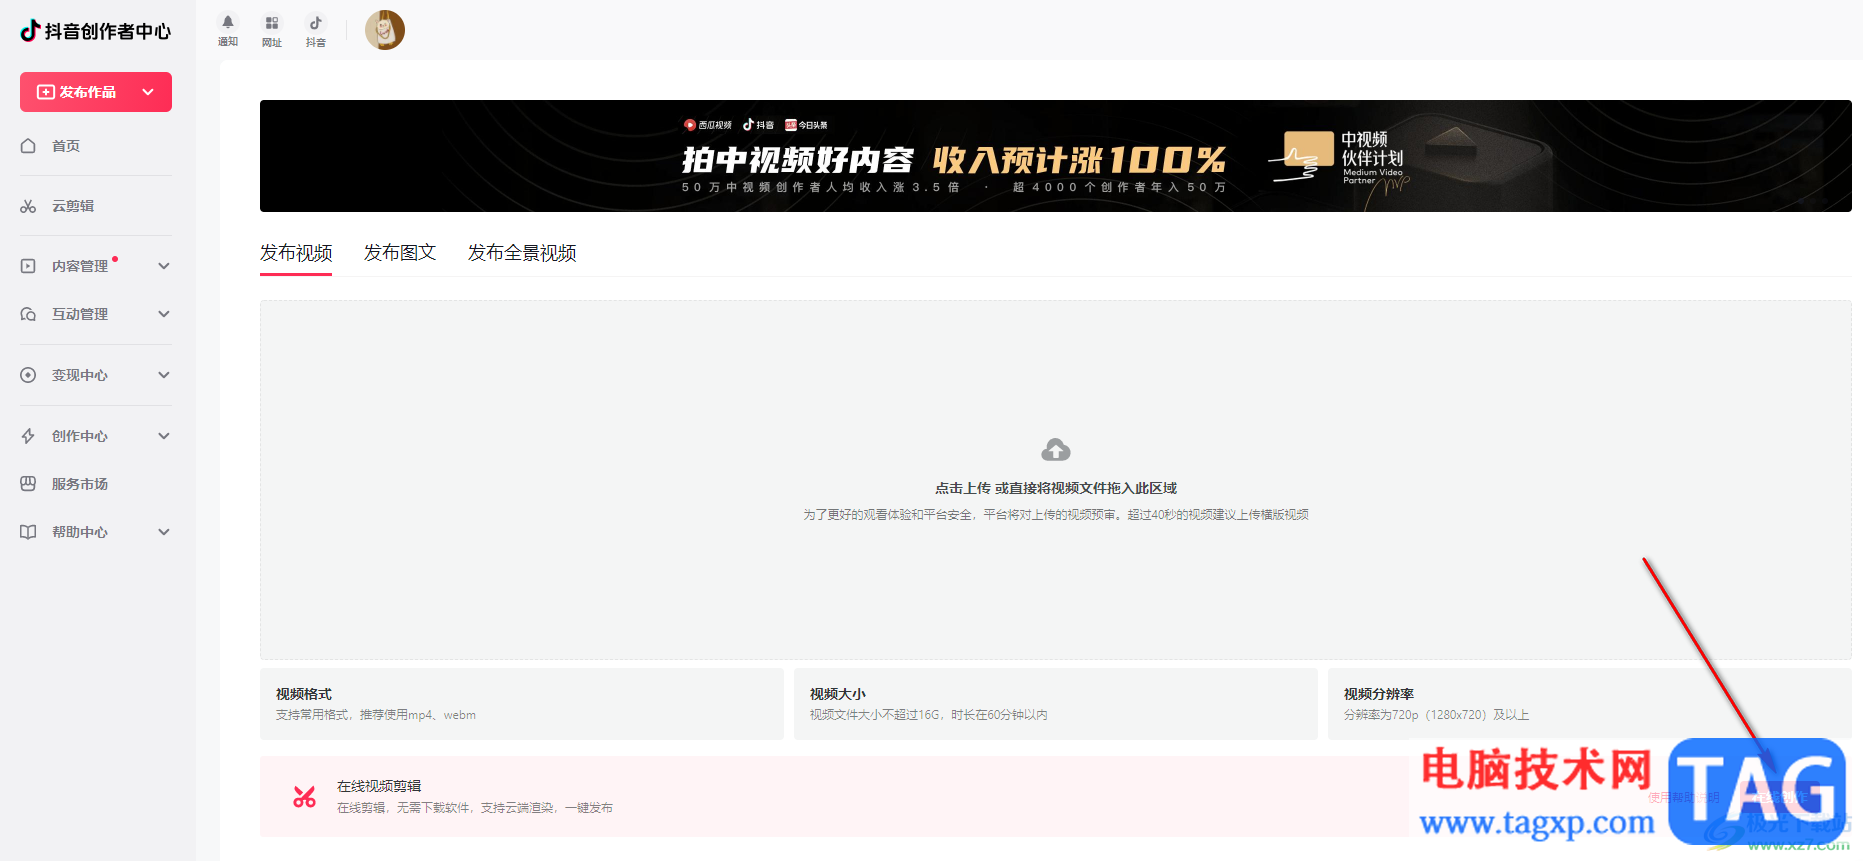Image resolution: width=1863 pixels, height=861 pixels.
Task: Click 点击上传 upload text
Action: [963, 488]
